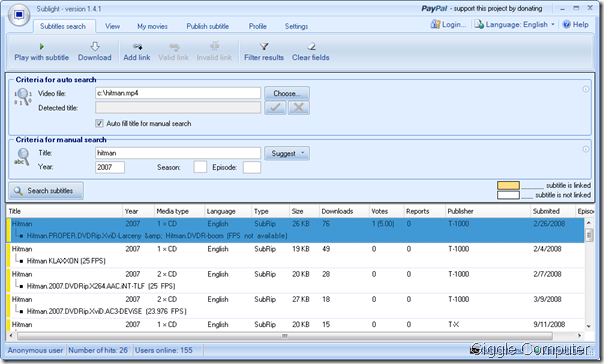Image resolution: width=604 pixels, height=364 pixels.
Task: Sort results by Size column header
Action: click(x=304, y=211)
